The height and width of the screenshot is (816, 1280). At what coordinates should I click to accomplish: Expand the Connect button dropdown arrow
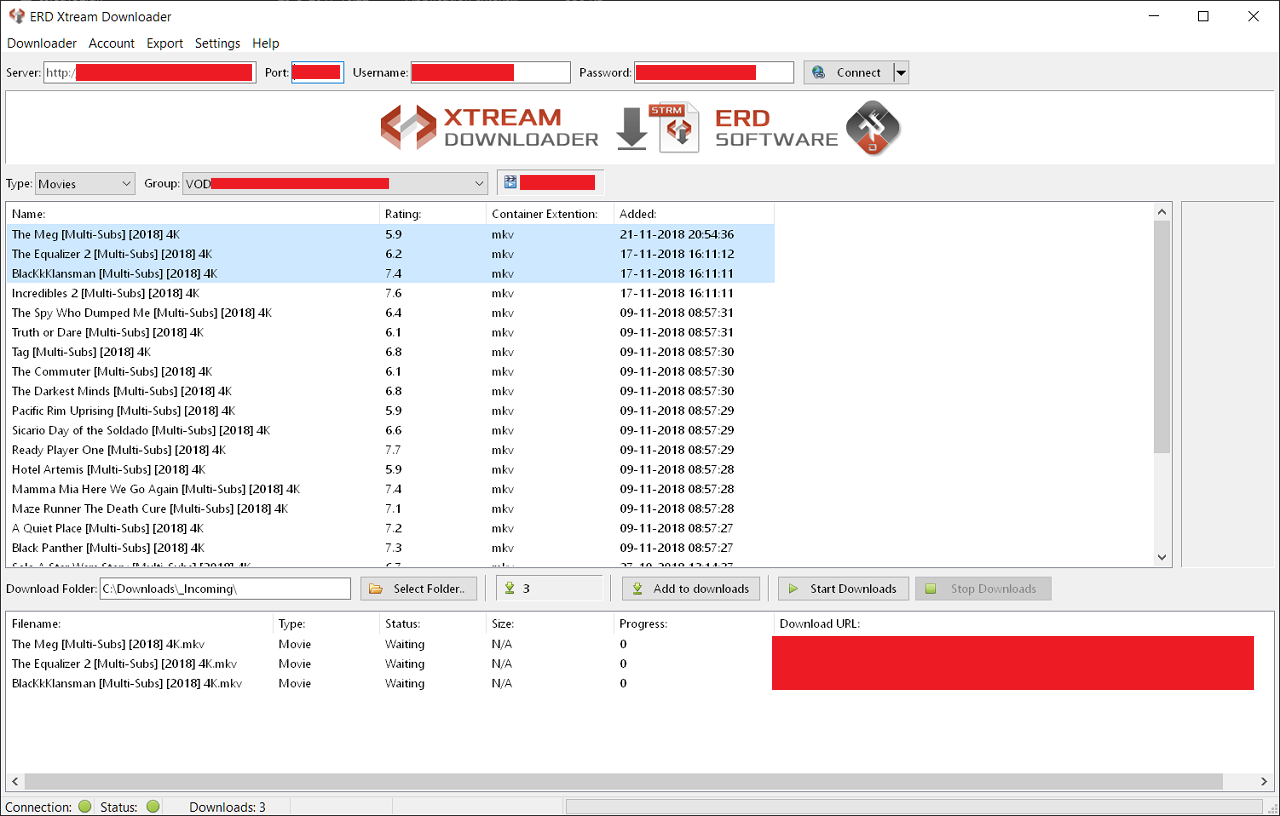point(901,72)
